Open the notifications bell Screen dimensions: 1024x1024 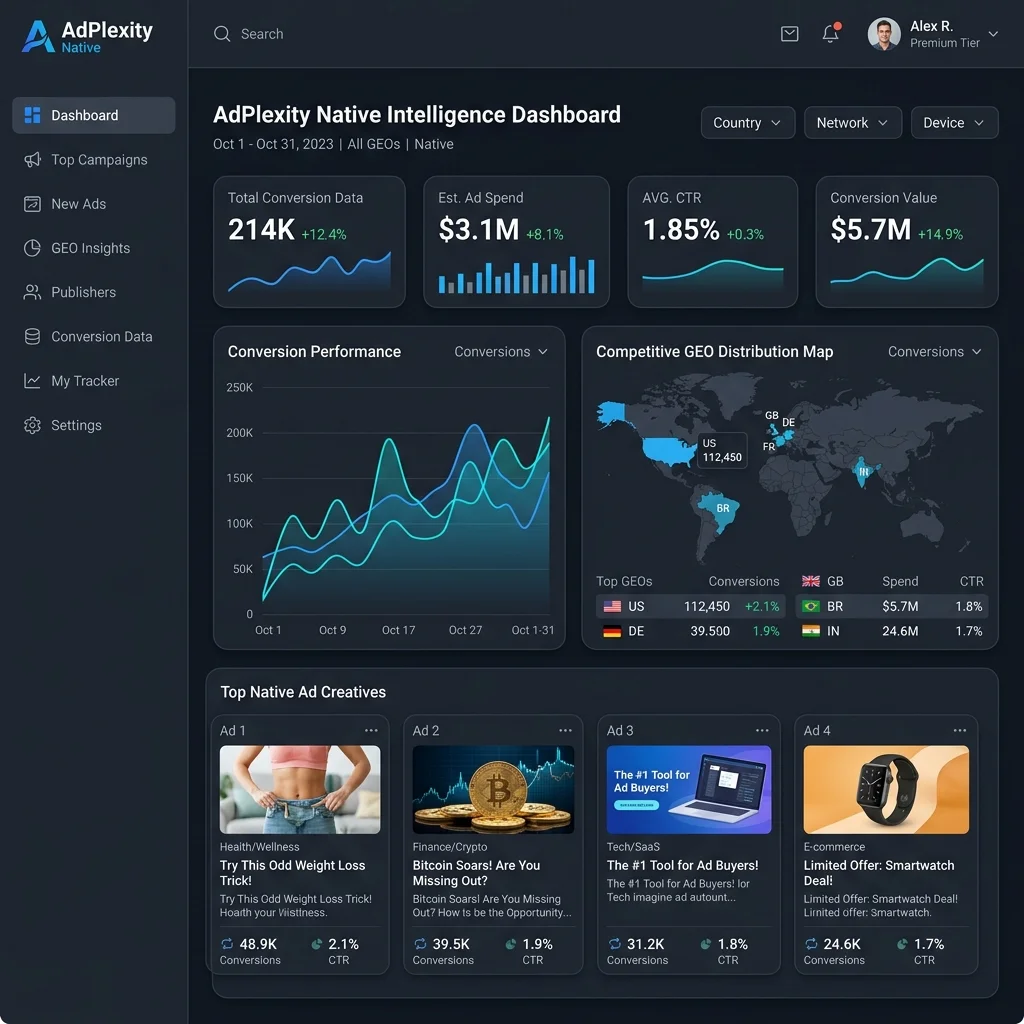pyautogui.click(x=831, y=33)
